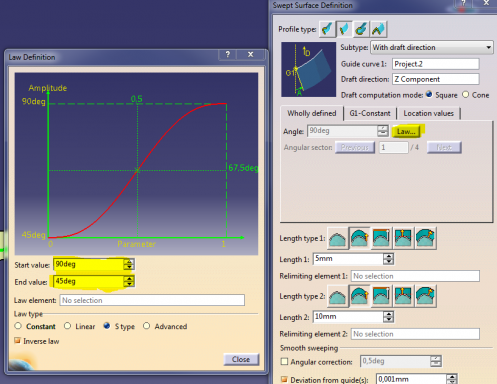Choose the third Length type 1 icon
Viewport: 497px width, 384px height.
coord(381,238)
